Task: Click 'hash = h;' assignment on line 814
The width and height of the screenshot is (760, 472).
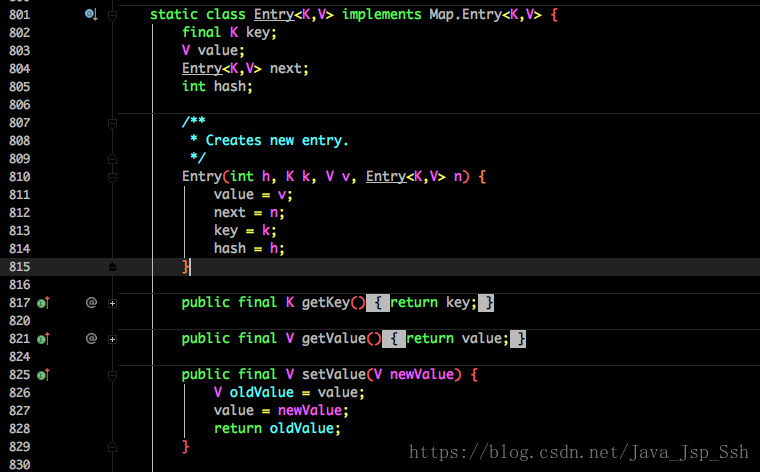Action: tap(249, 248)
